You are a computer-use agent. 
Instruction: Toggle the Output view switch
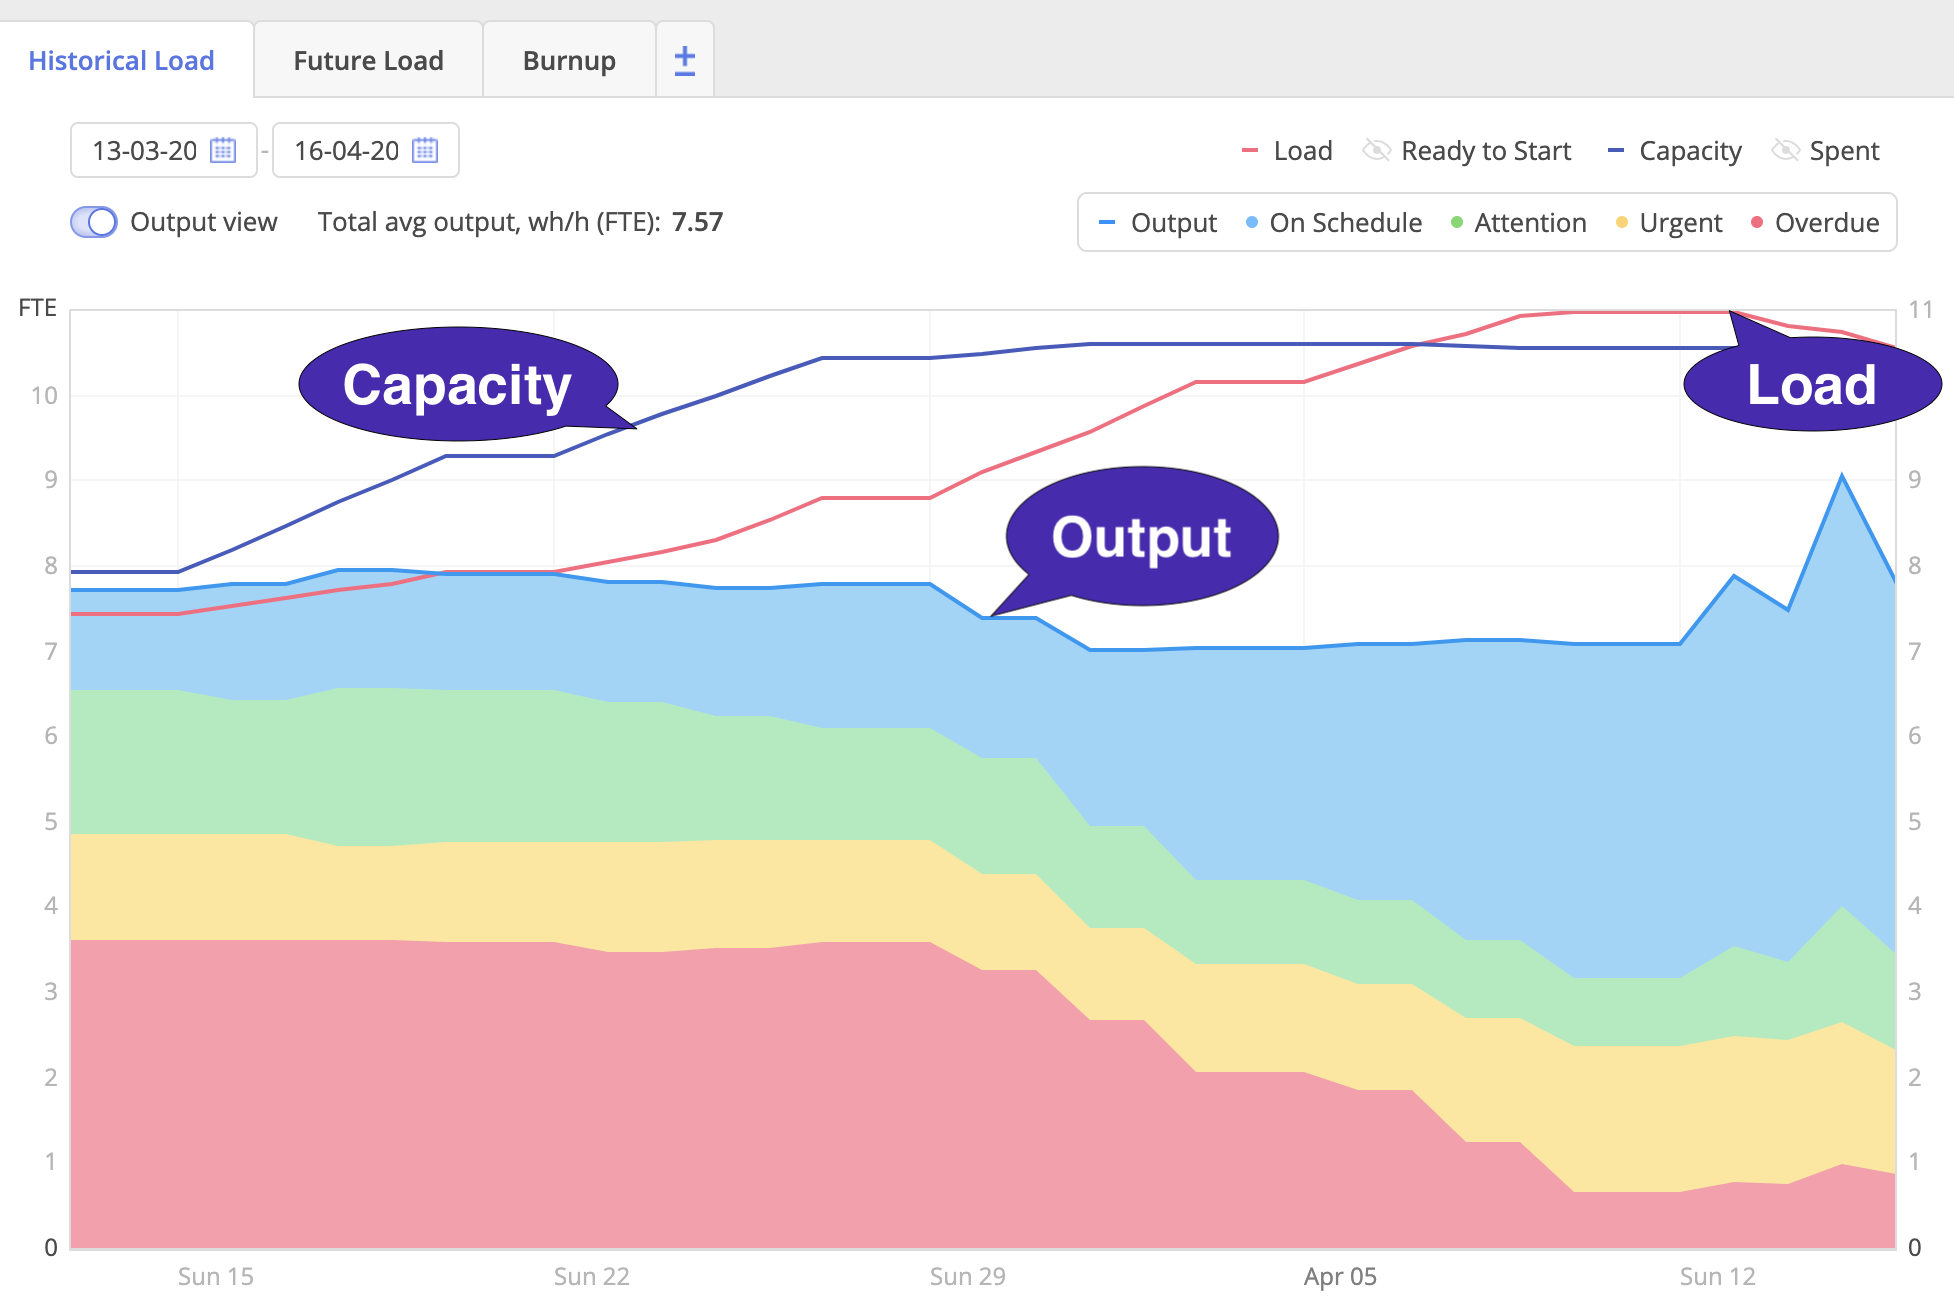(x=93, y=222)
